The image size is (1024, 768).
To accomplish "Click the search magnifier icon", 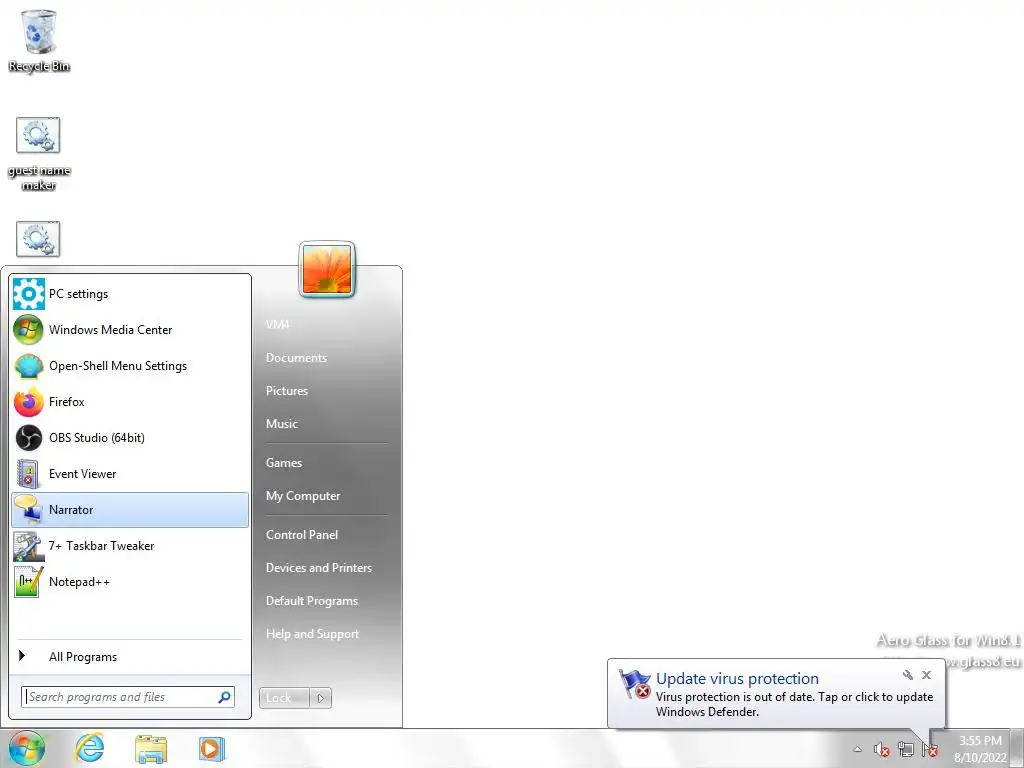I will 224,697.
